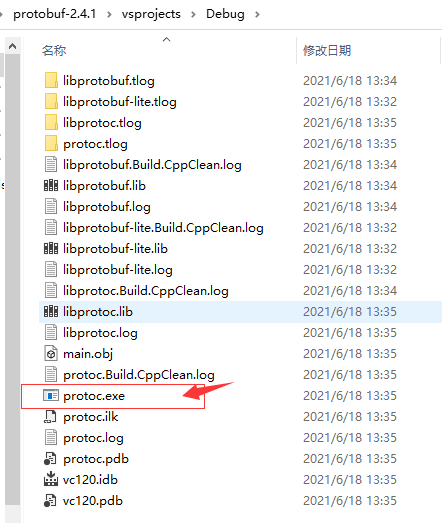This screenshot has height=523, width=442.
Task: Select the libprotobuf.tlog folder icon
Action: coord(51,80)
